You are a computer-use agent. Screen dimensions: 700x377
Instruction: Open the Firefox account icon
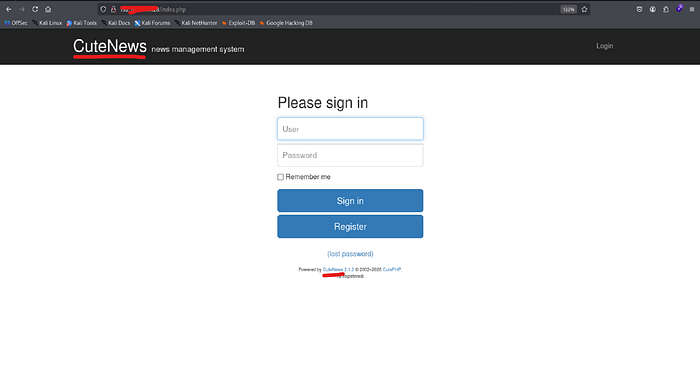653,9
